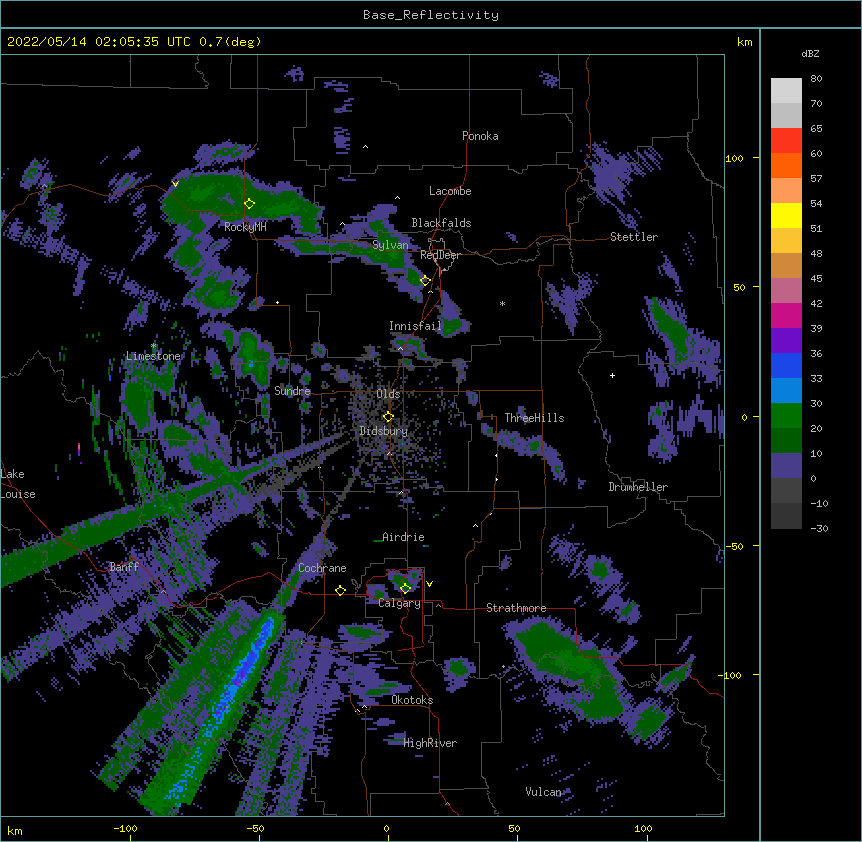Image resolution: width=862 pixels, height=842 pixels.
Task: Click the Calgary city label
Action: 400,603
